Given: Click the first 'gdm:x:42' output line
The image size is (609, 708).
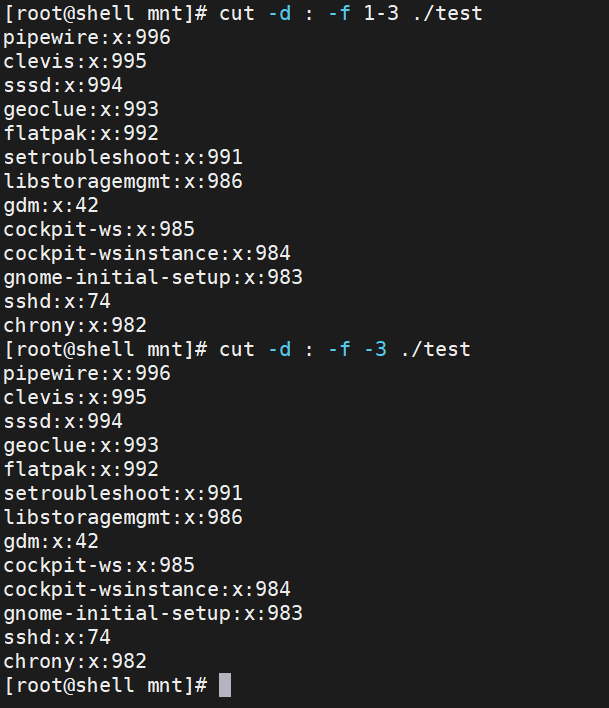Looking at the screenshot, I should coord(51,206).
